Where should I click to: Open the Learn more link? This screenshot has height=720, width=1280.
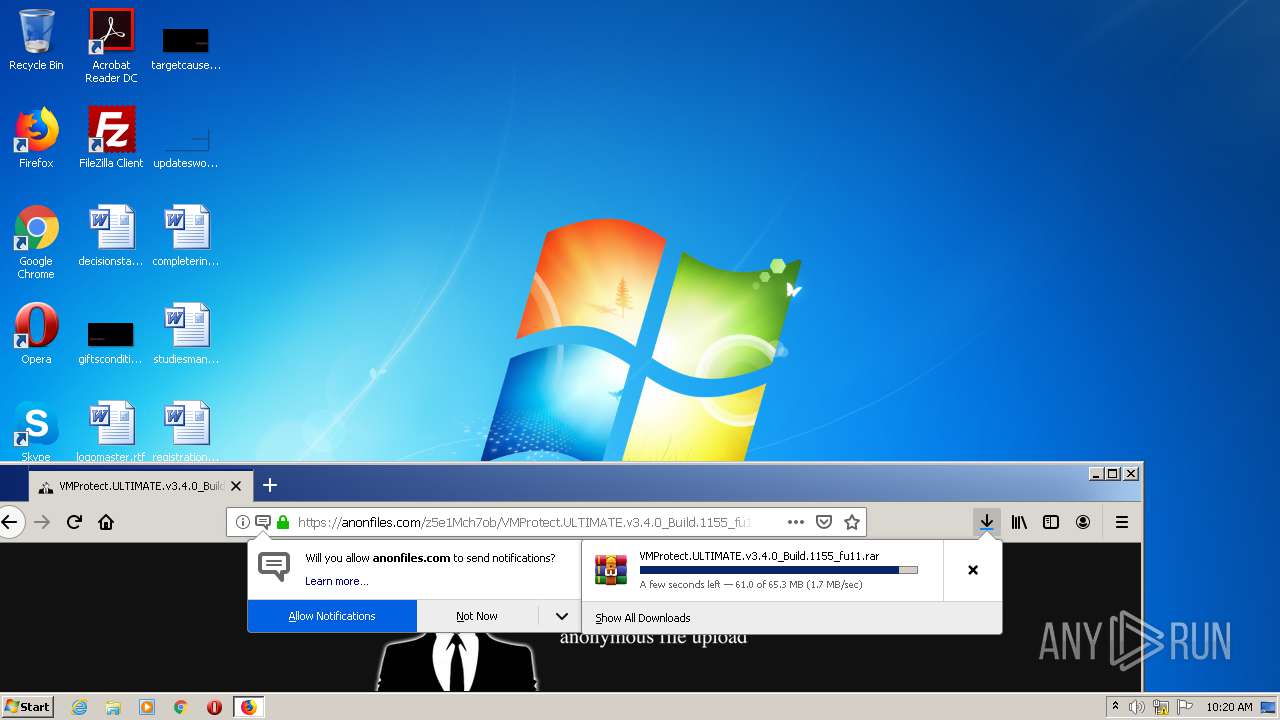[336, 581]
